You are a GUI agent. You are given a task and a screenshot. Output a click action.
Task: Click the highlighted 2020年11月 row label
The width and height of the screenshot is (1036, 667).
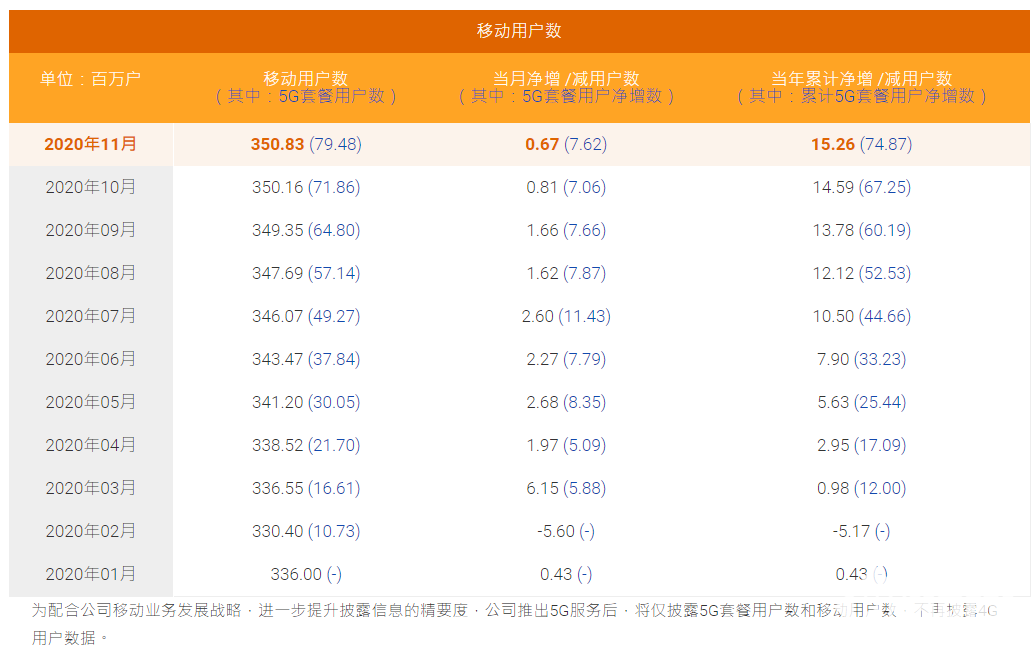[91, 144]
